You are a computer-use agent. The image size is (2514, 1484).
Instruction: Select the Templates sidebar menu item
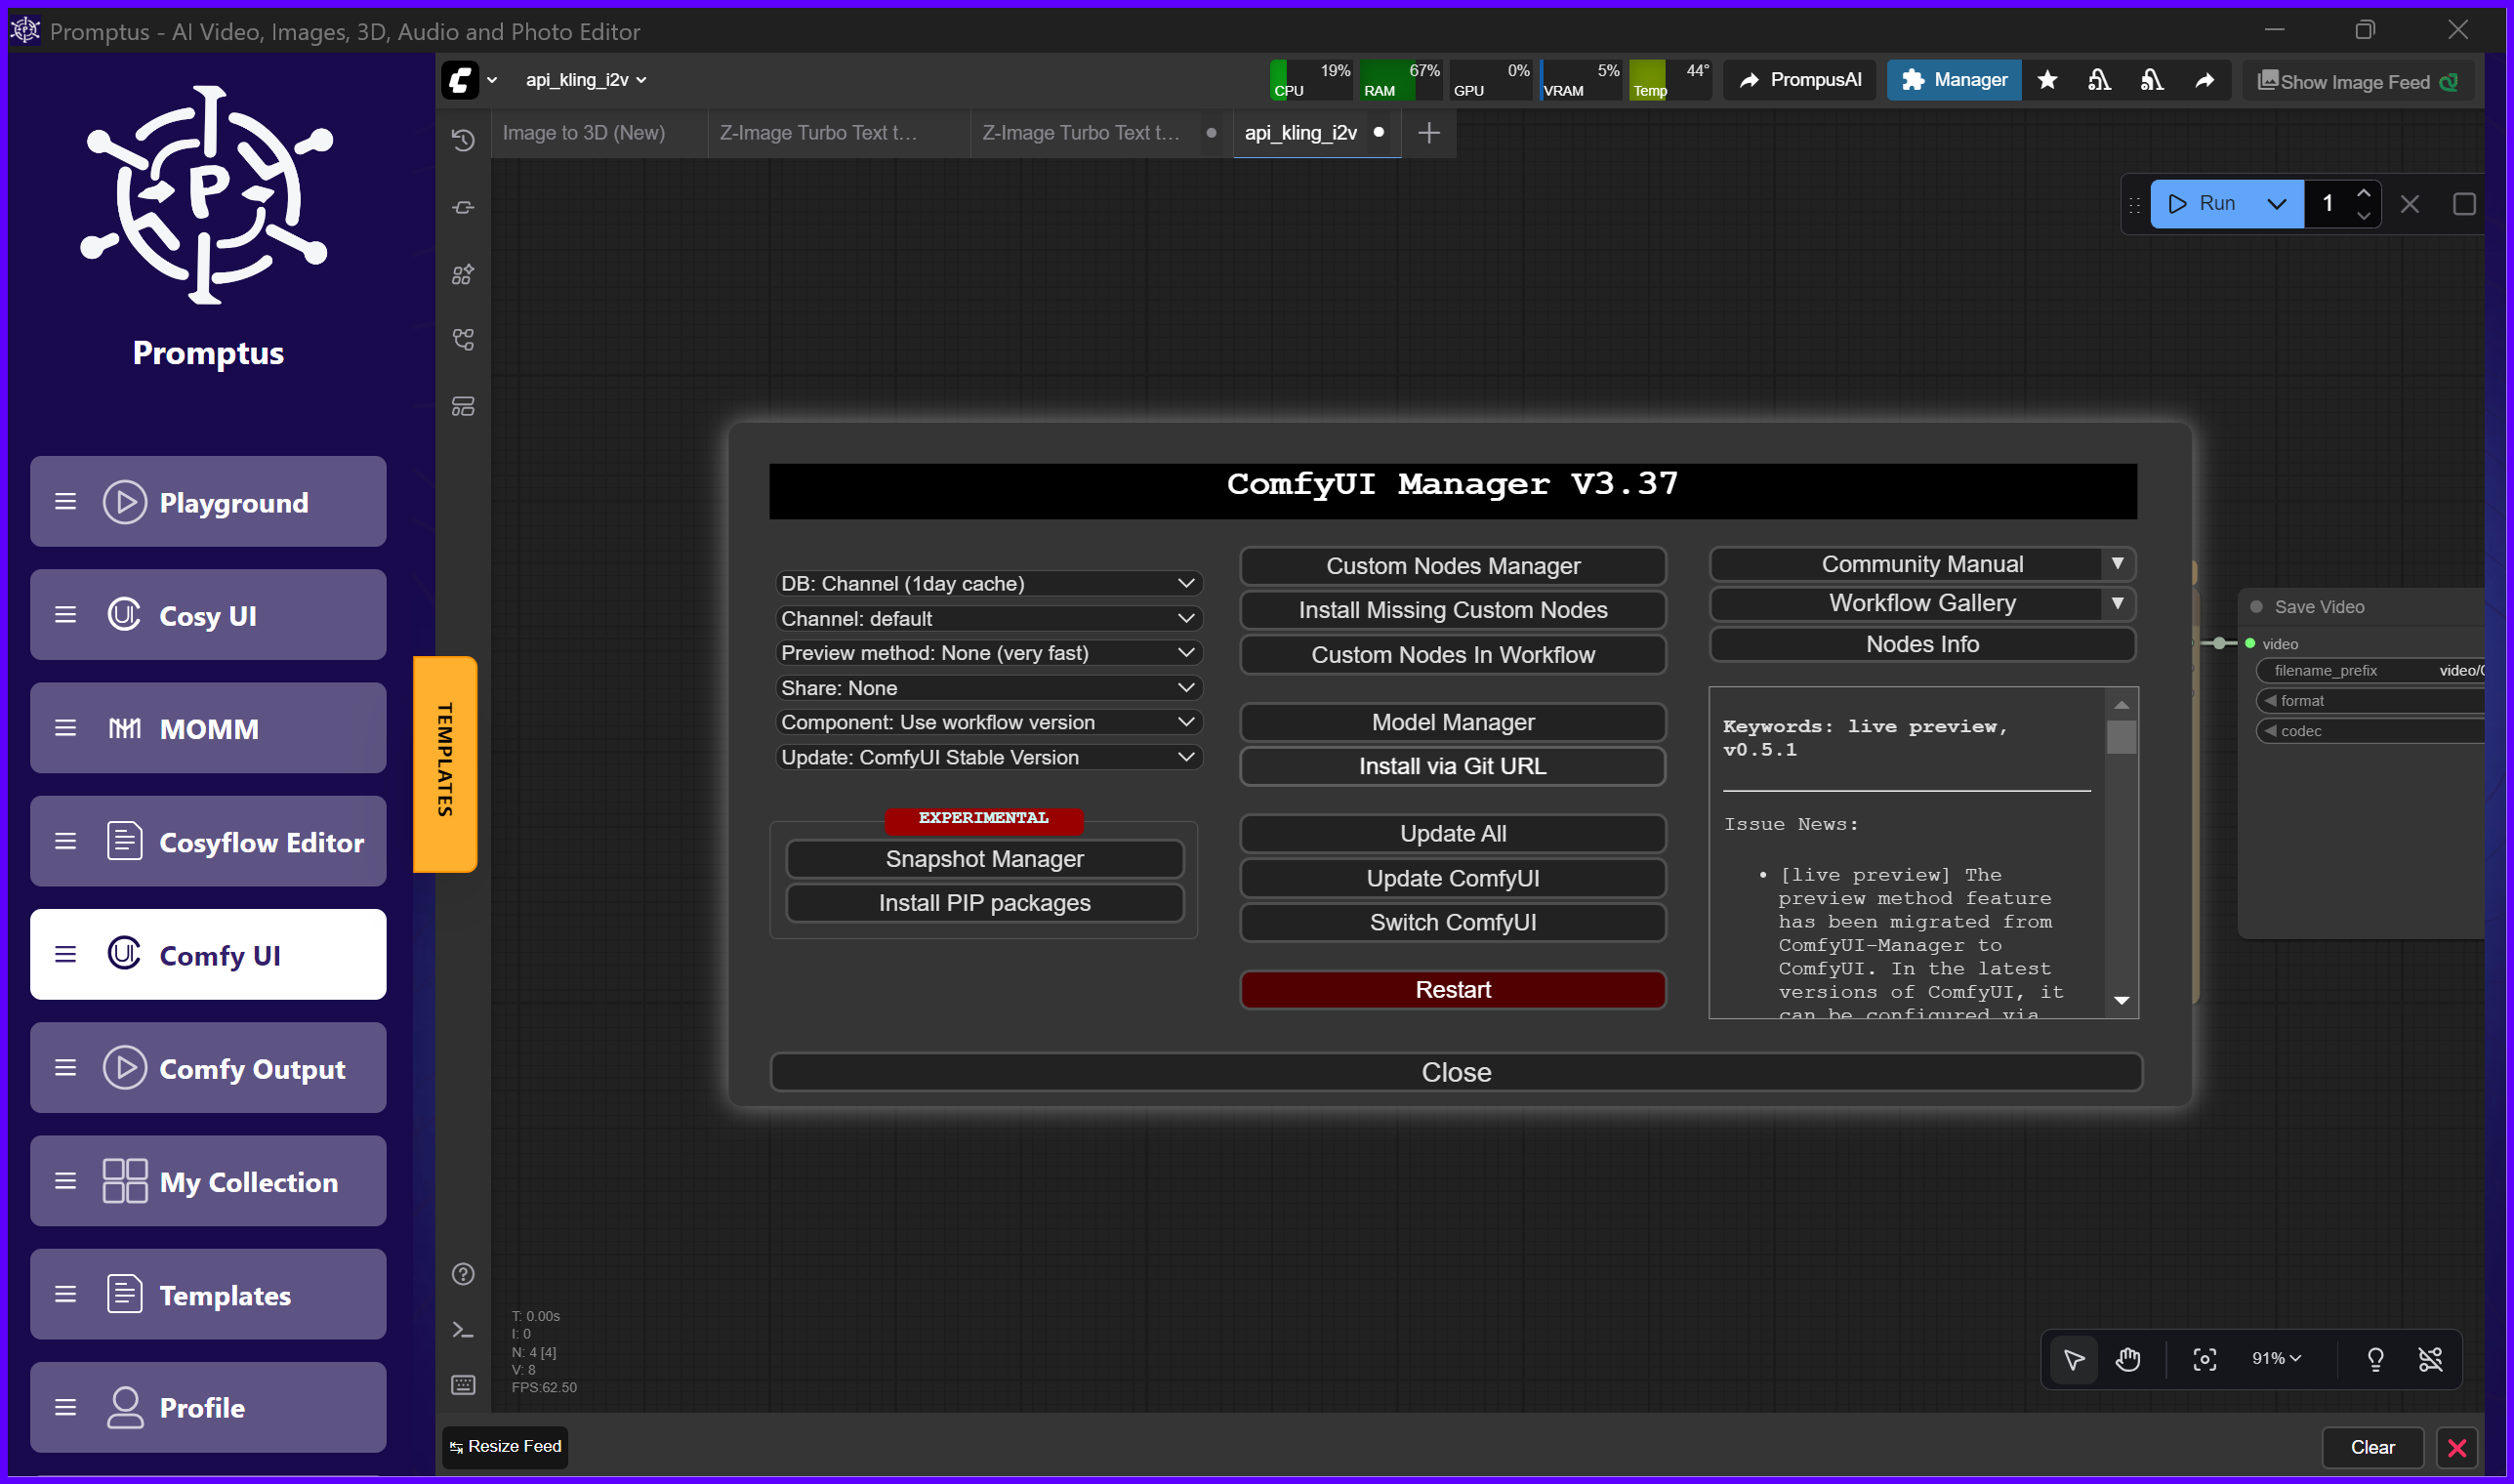[208, 1294]
